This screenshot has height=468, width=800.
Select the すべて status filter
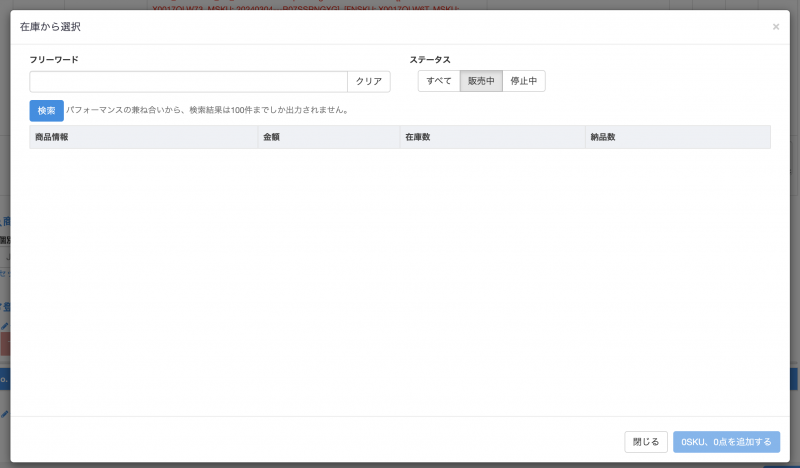(439, 81)
